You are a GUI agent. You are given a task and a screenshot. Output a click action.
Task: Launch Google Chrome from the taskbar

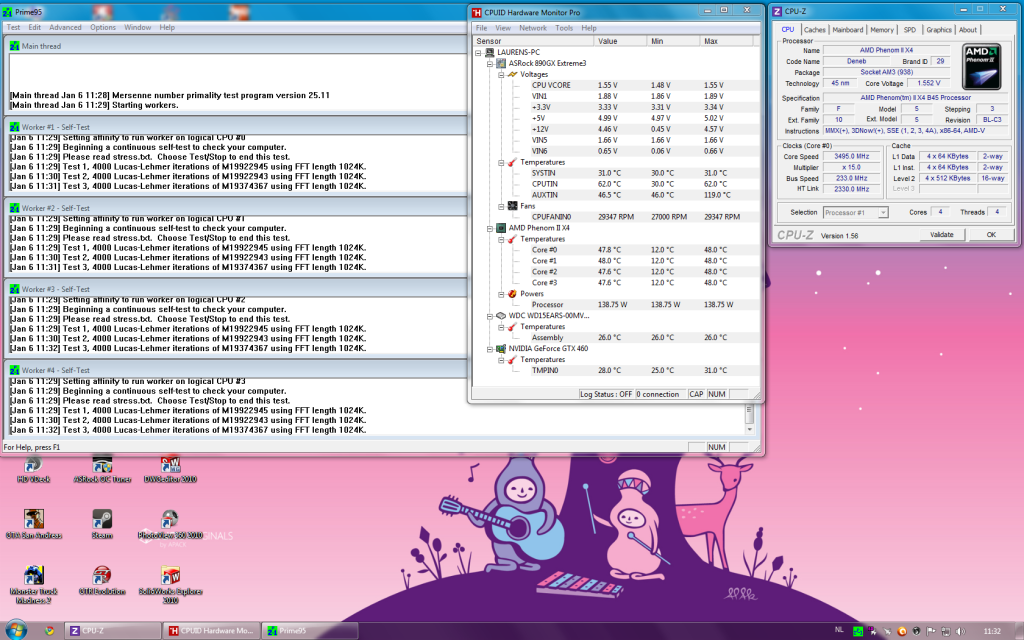pos(50,631)
